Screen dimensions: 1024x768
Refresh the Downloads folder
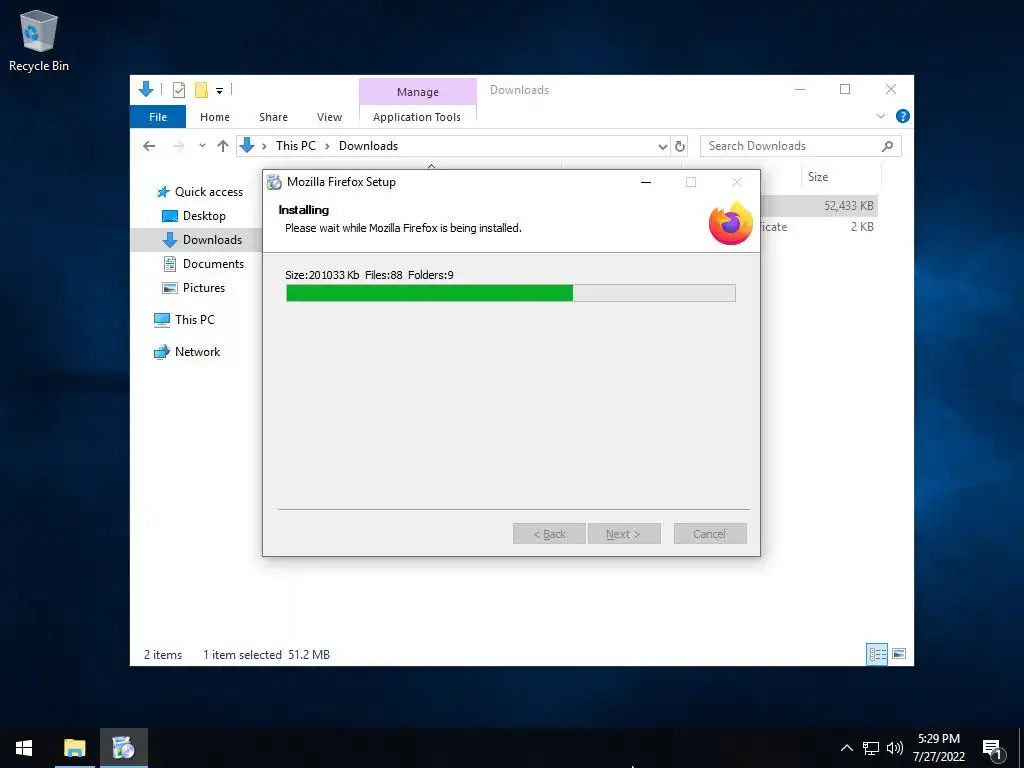click(x=680, y=146)
